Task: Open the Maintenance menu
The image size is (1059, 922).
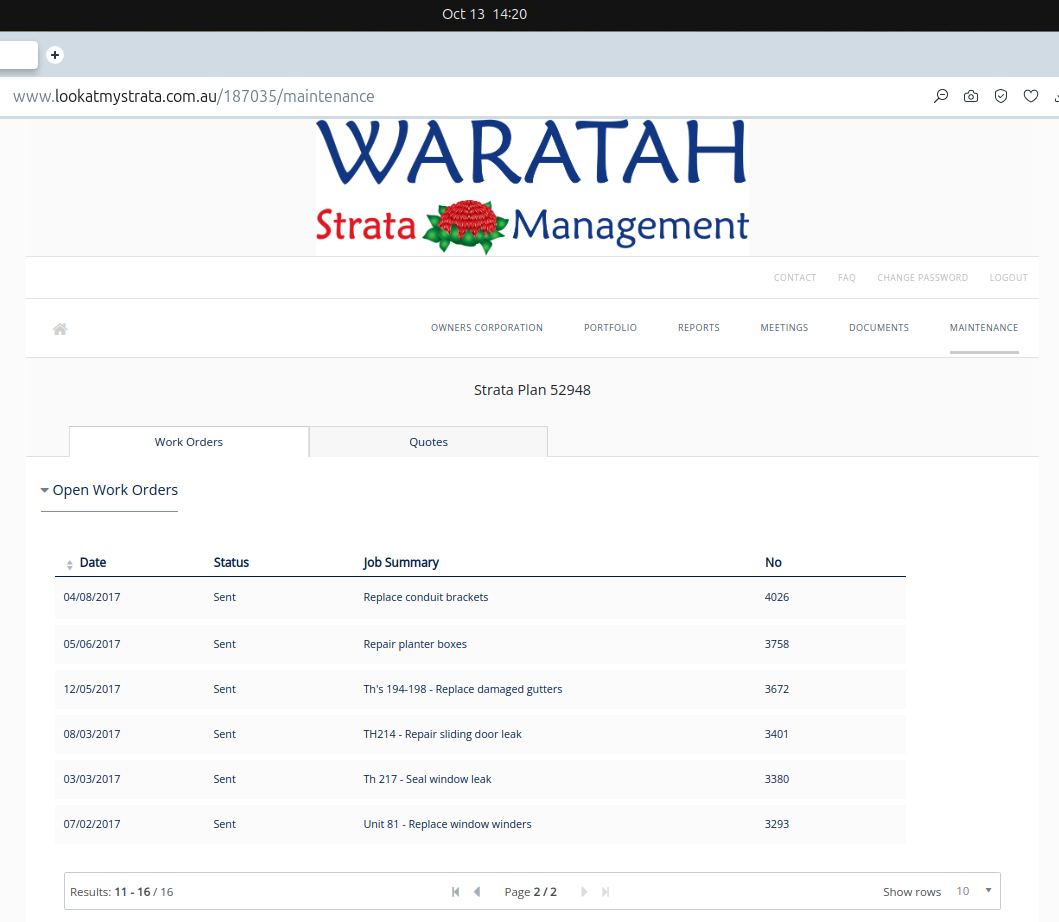Action: (x=984, y=328)
